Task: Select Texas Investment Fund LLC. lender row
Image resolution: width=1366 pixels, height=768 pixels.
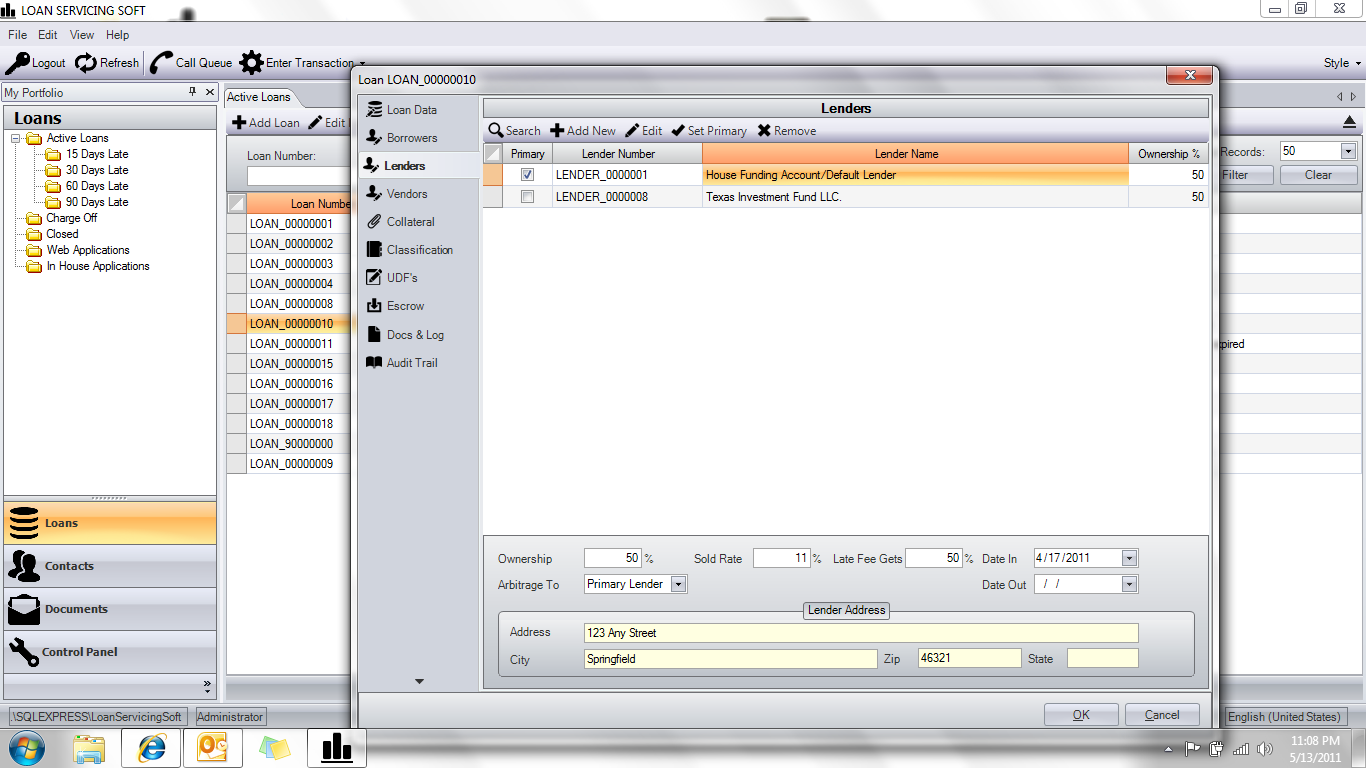Action: pyautogui.click(x=846, y=198)
